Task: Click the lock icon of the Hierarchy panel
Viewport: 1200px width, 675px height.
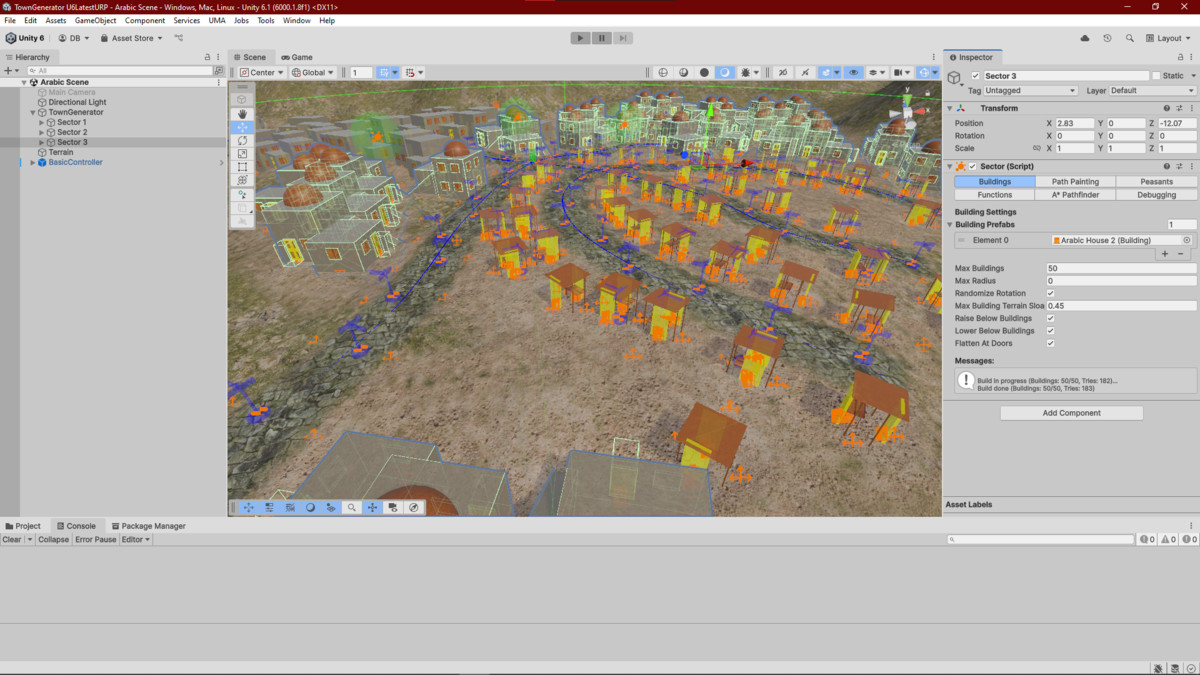Action: click(x=207, y=57)
